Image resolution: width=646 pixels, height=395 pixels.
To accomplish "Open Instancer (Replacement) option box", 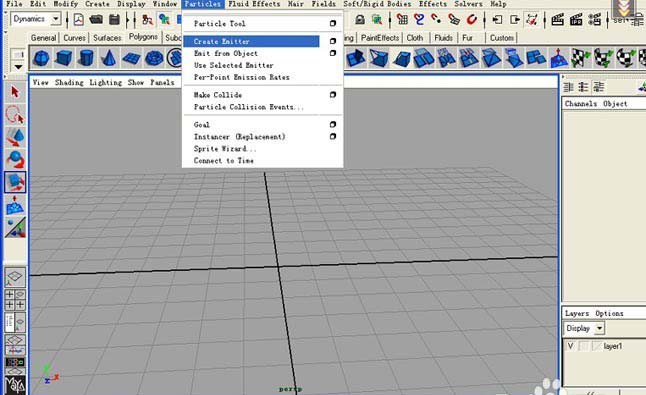I will (333, 136).
